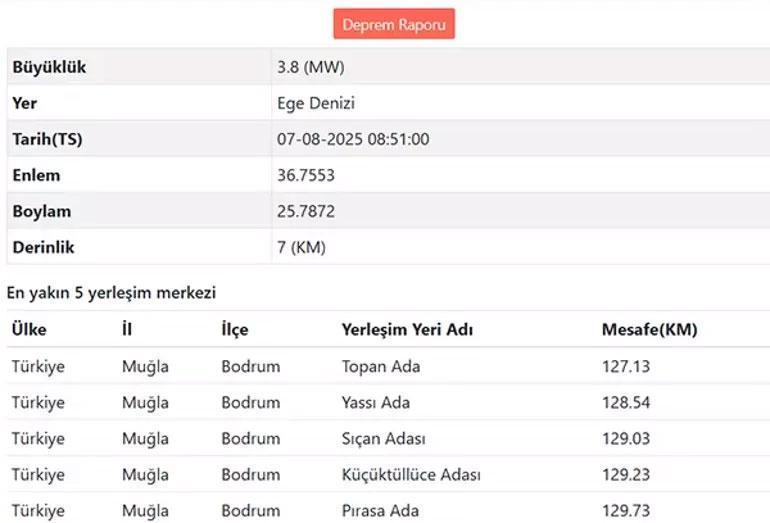Screen dimensions: 770x523
Task: Click the Ülke column header
Action: click(x=29, y=329)
